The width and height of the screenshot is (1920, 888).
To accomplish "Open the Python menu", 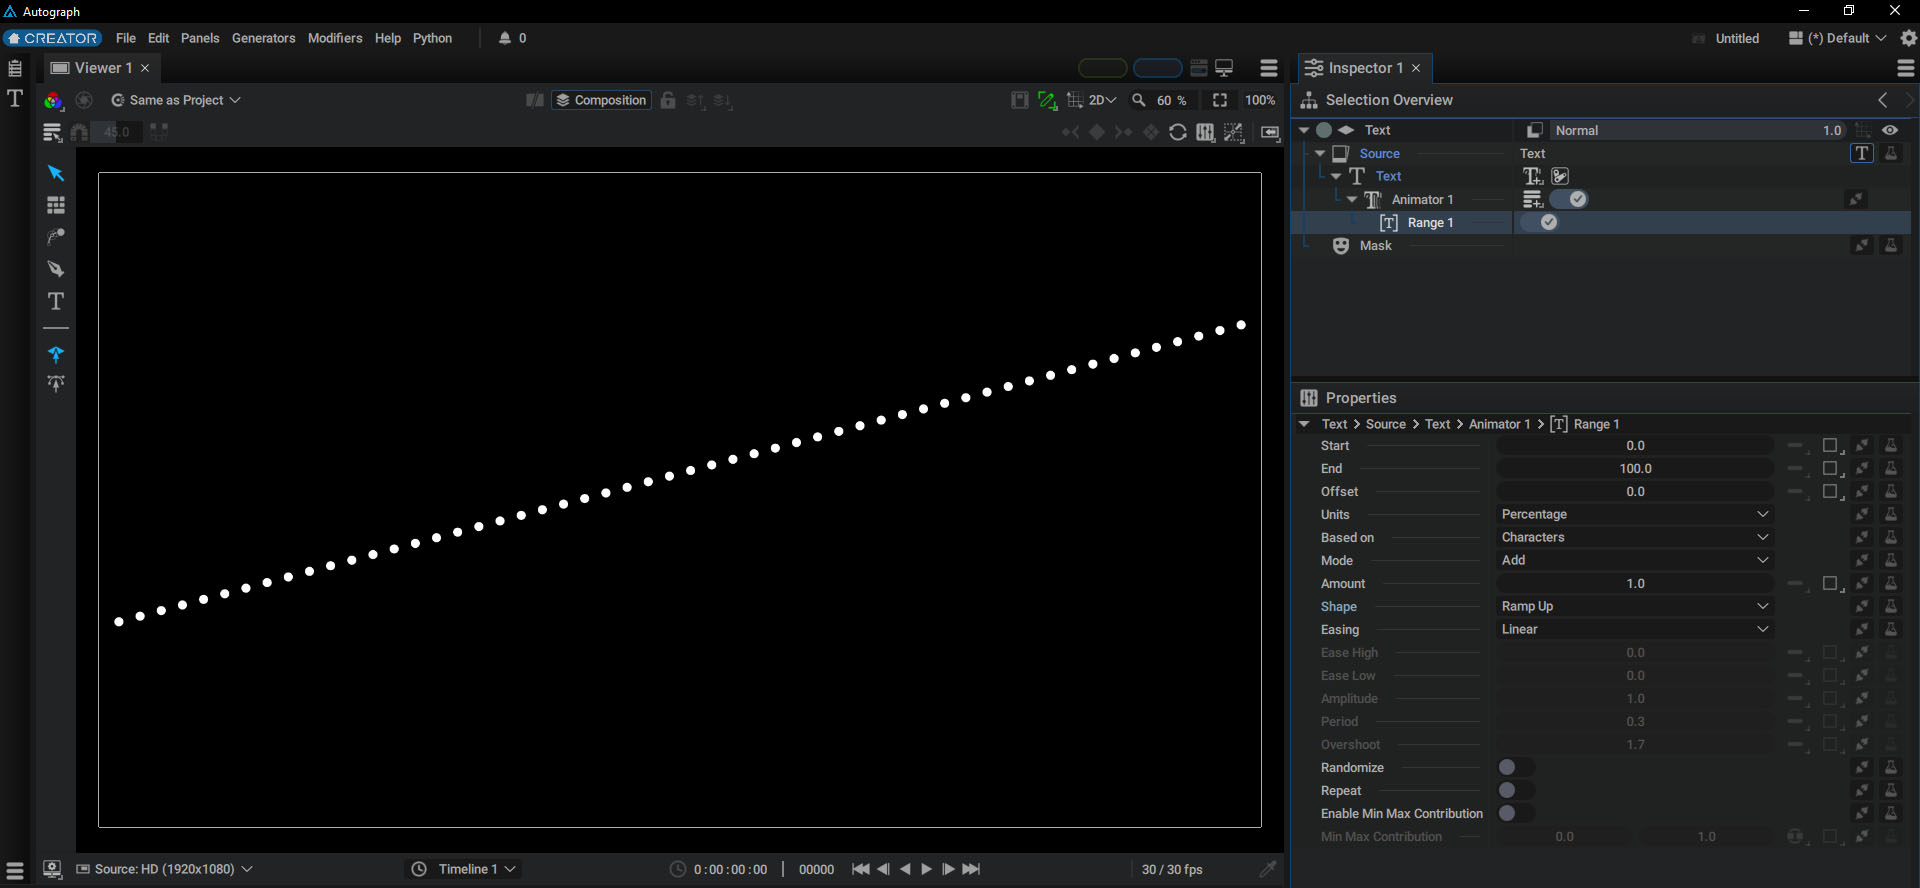I will [433, 38].
